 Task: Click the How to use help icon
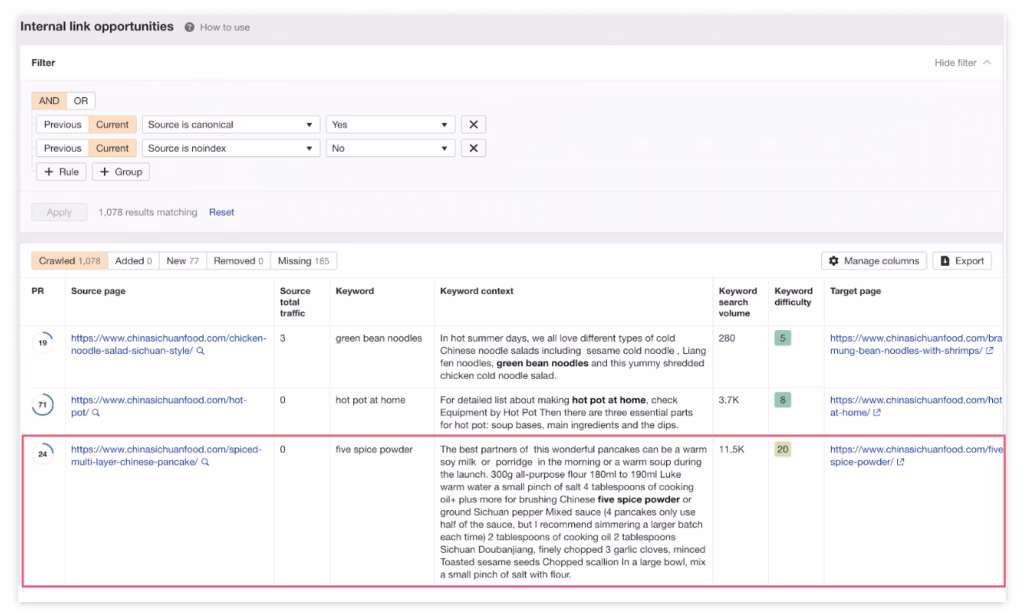(190, 27)
